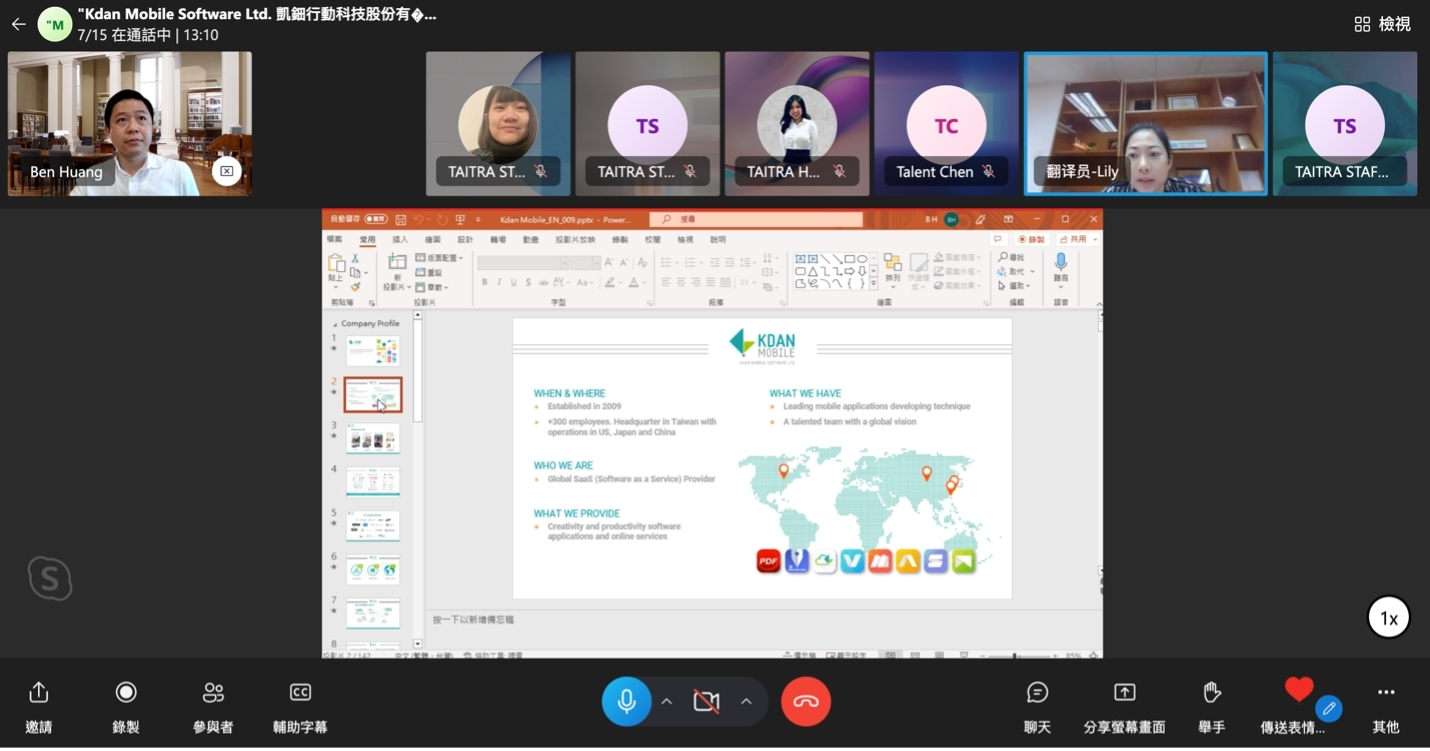The height and width of the screenshot is (751, 1430).
Task: Open the 選取 Select dropdown
Action: pos(1014,286)
